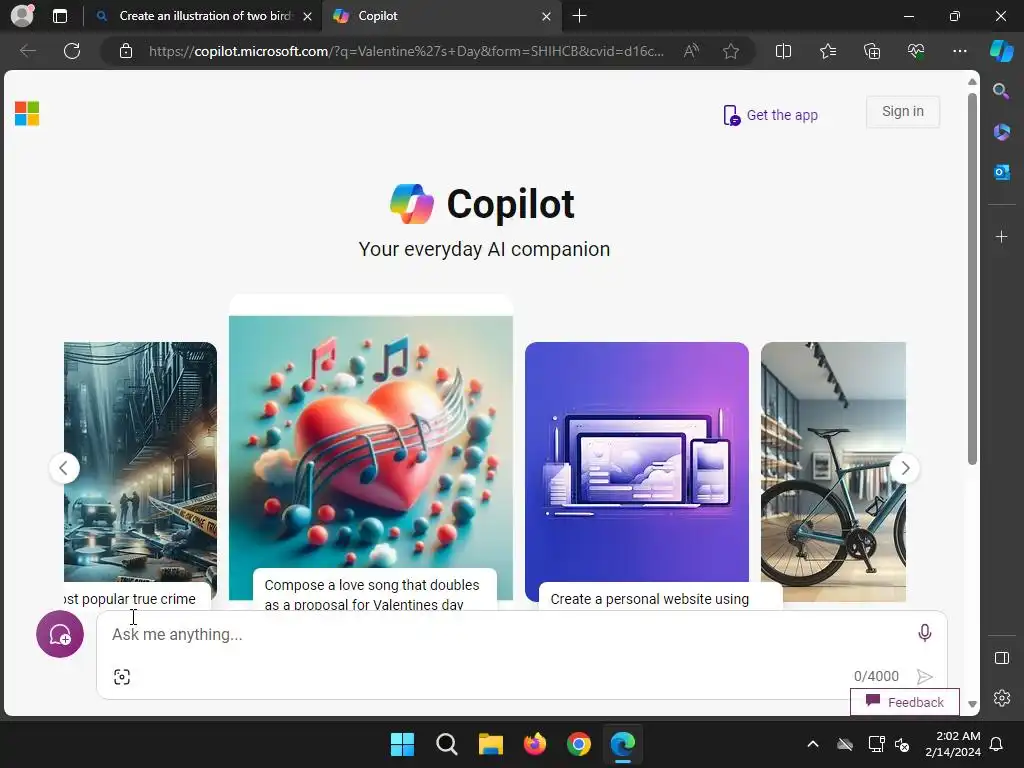Select the bicycle shop suggestion card

coord(833,472)
